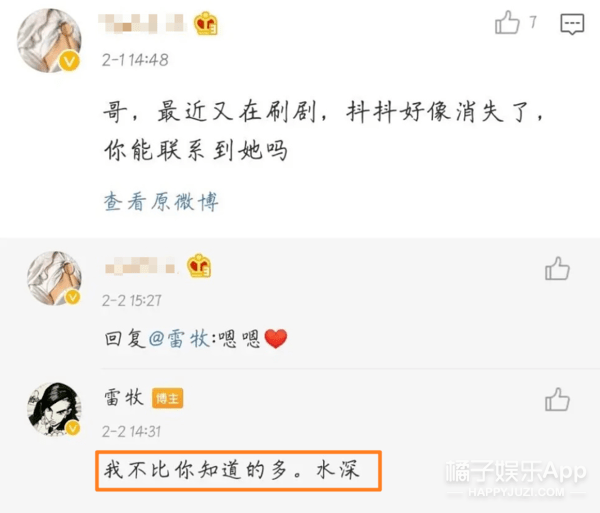The width and height of the screenshot is (600, 513).
Task: Click the top comment text about 抖抖
Action: (x=323, y=131)
